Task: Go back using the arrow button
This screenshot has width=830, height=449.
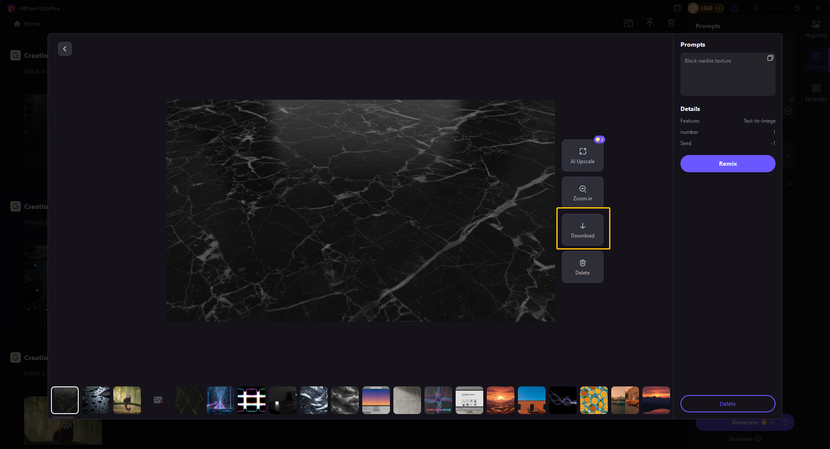Action: click(65, 49)
